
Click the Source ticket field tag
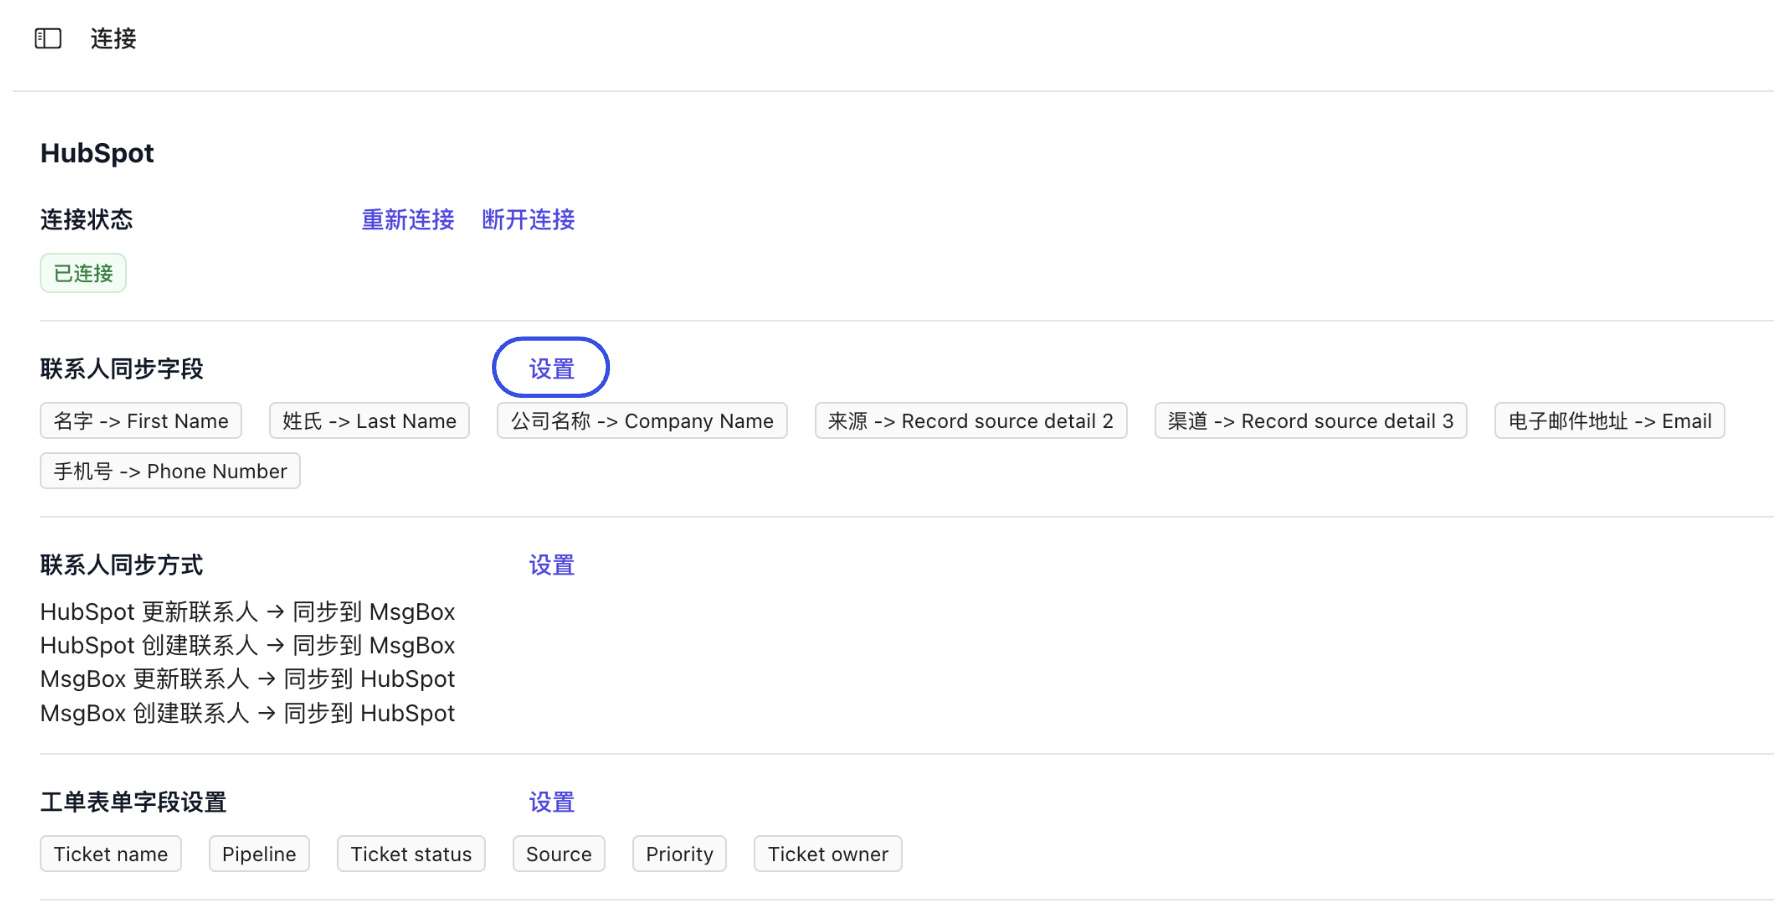pos(558,853)
